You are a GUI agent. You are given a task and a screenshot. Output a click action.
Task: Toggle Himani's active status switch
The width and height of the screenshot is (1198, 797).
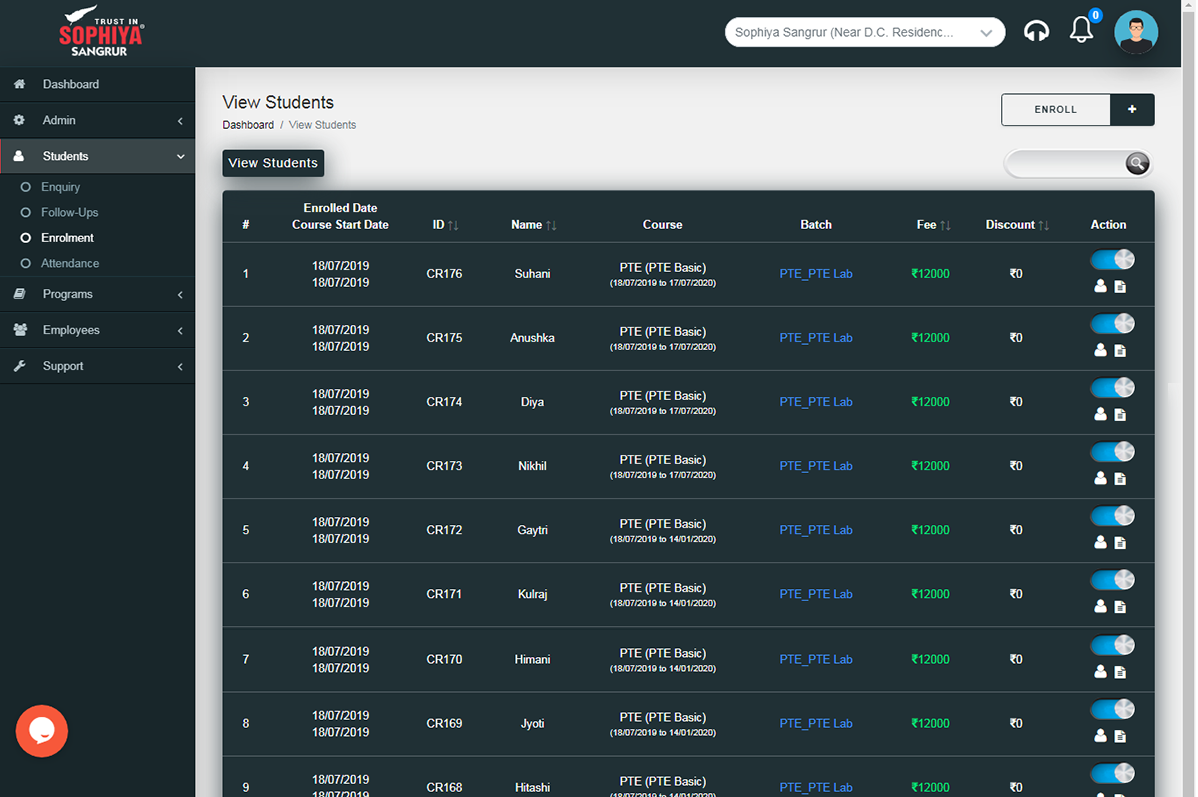pyautogui.click(x=1112, y=646)
